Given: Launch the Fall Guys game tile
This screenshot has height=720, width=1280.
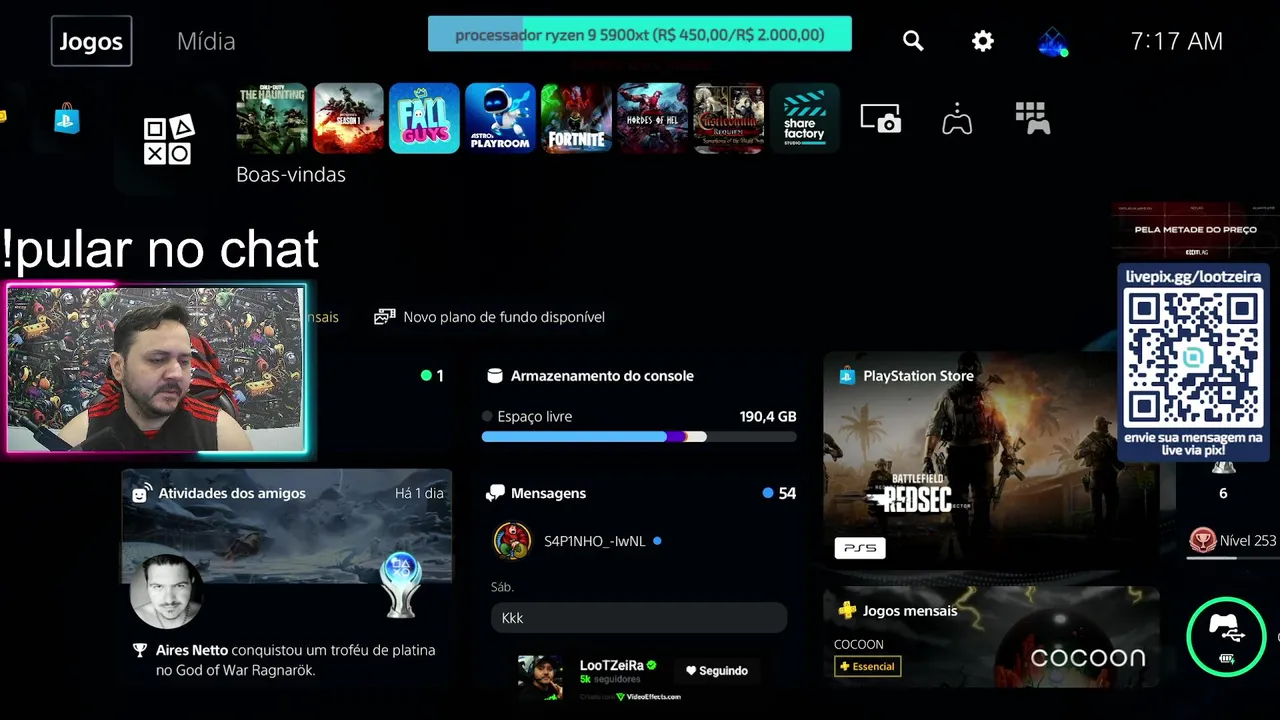Looking at the screenshot, I should (424, 118).
